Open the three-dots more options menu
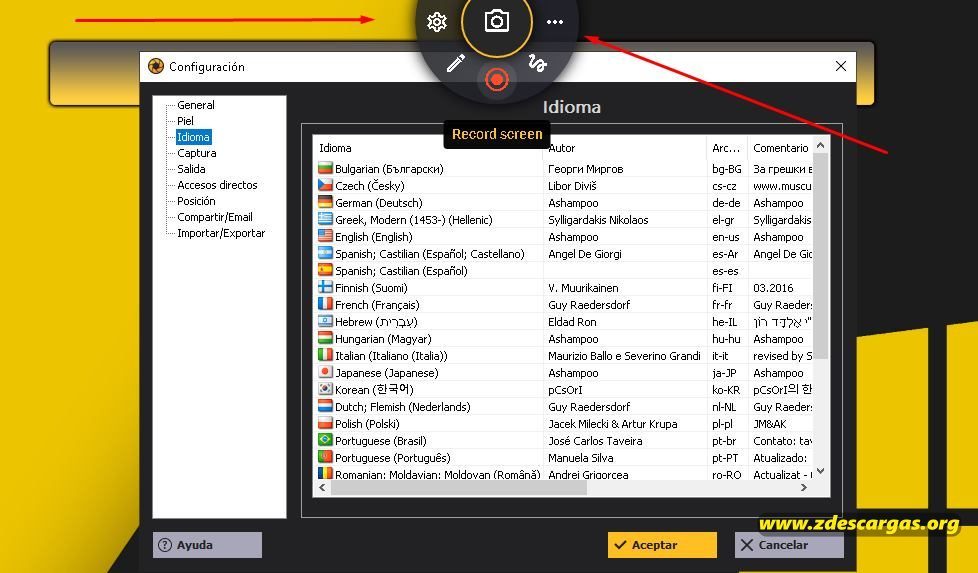The image size is (978, 573). coord(554,22)
